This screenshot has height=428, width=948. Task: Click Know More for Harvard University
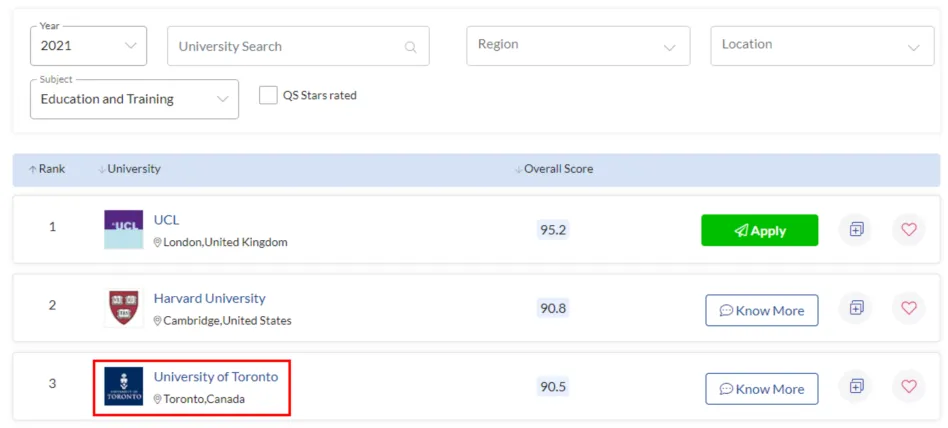(762, 311)
